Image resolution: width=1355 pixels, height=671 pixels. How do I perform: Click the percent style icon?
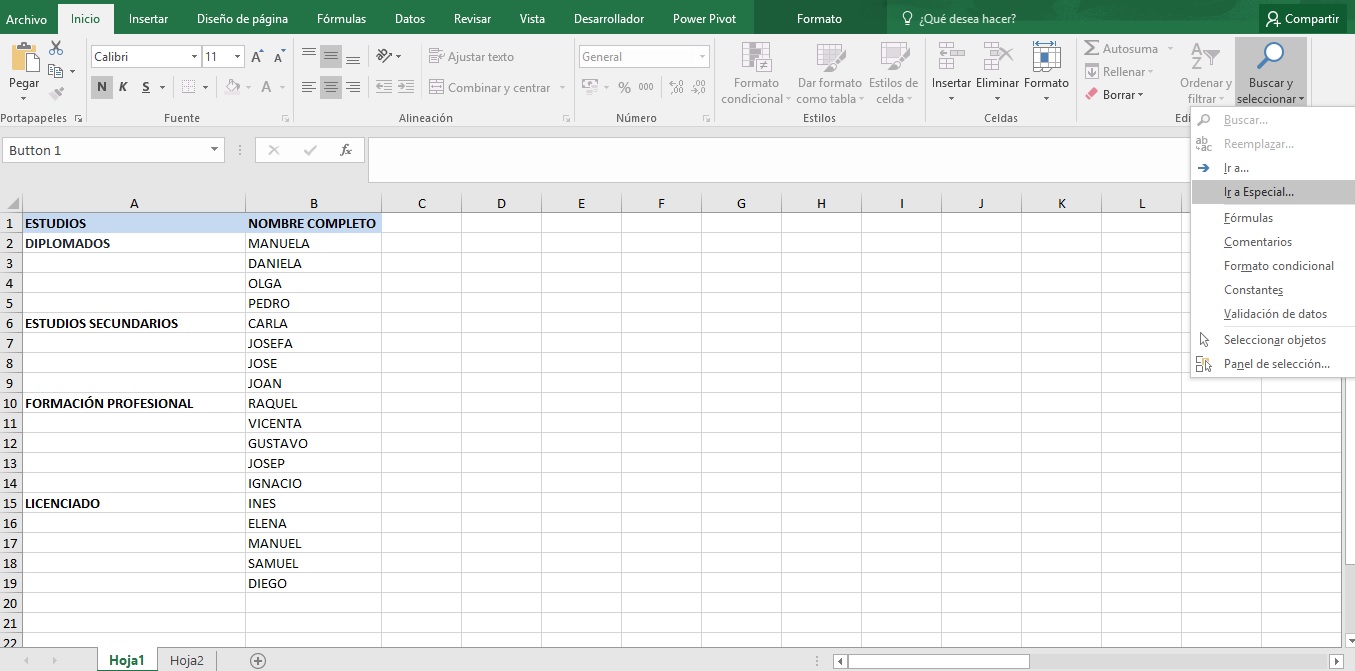coord(624,88)
